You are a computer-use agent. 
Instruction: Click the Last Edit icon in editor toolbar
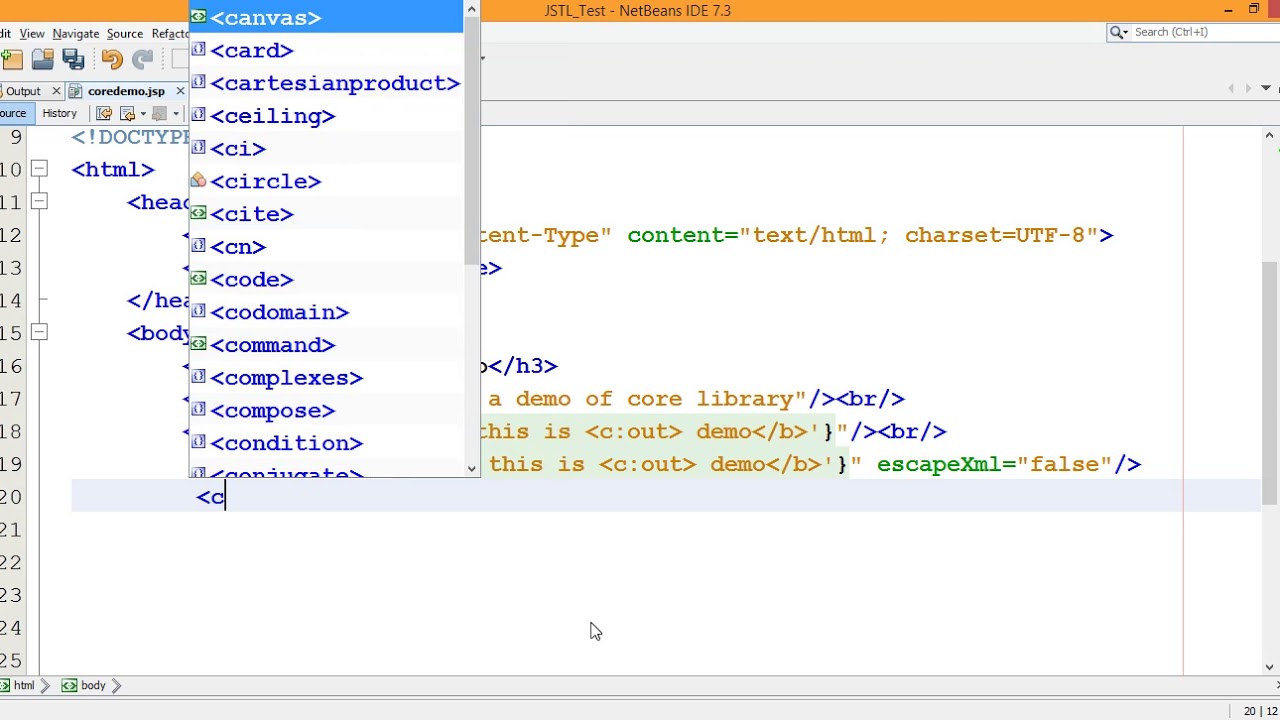(104, 113)
